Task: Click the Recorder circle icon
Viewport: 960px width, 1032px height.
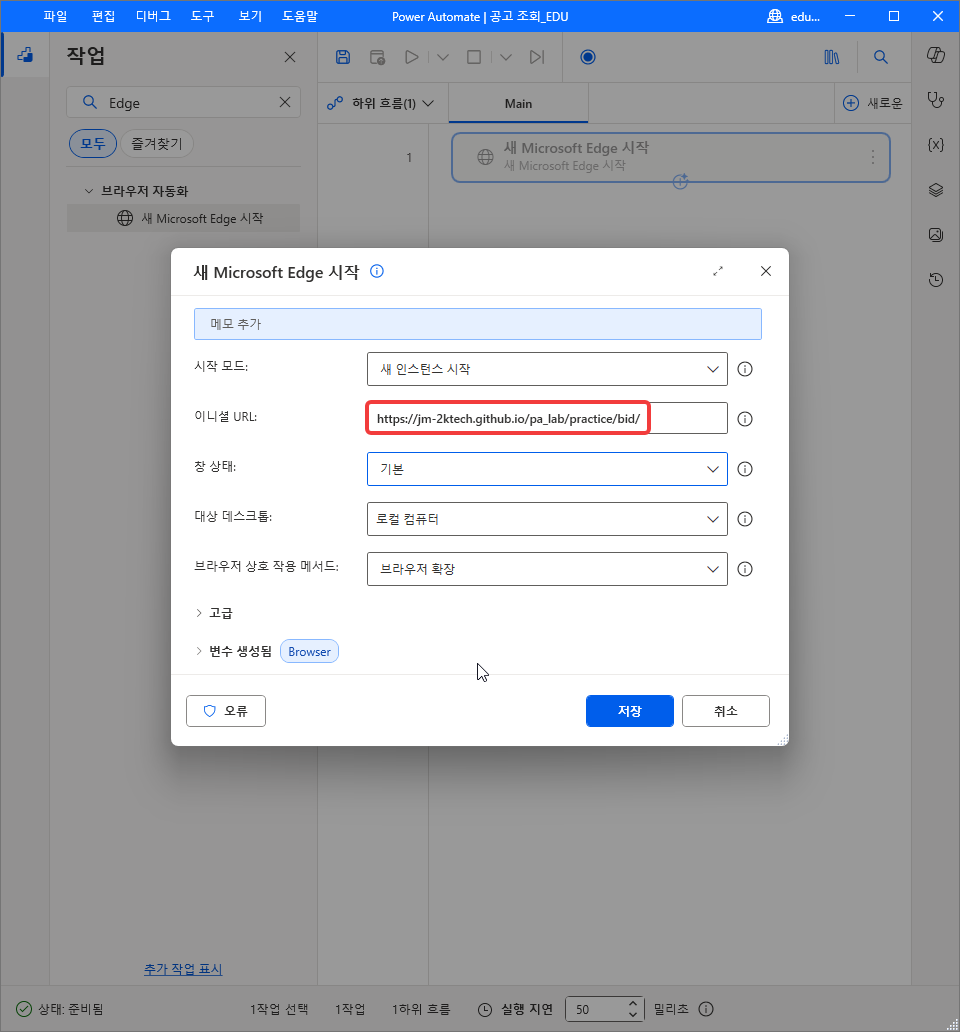Action: point(588,57)
